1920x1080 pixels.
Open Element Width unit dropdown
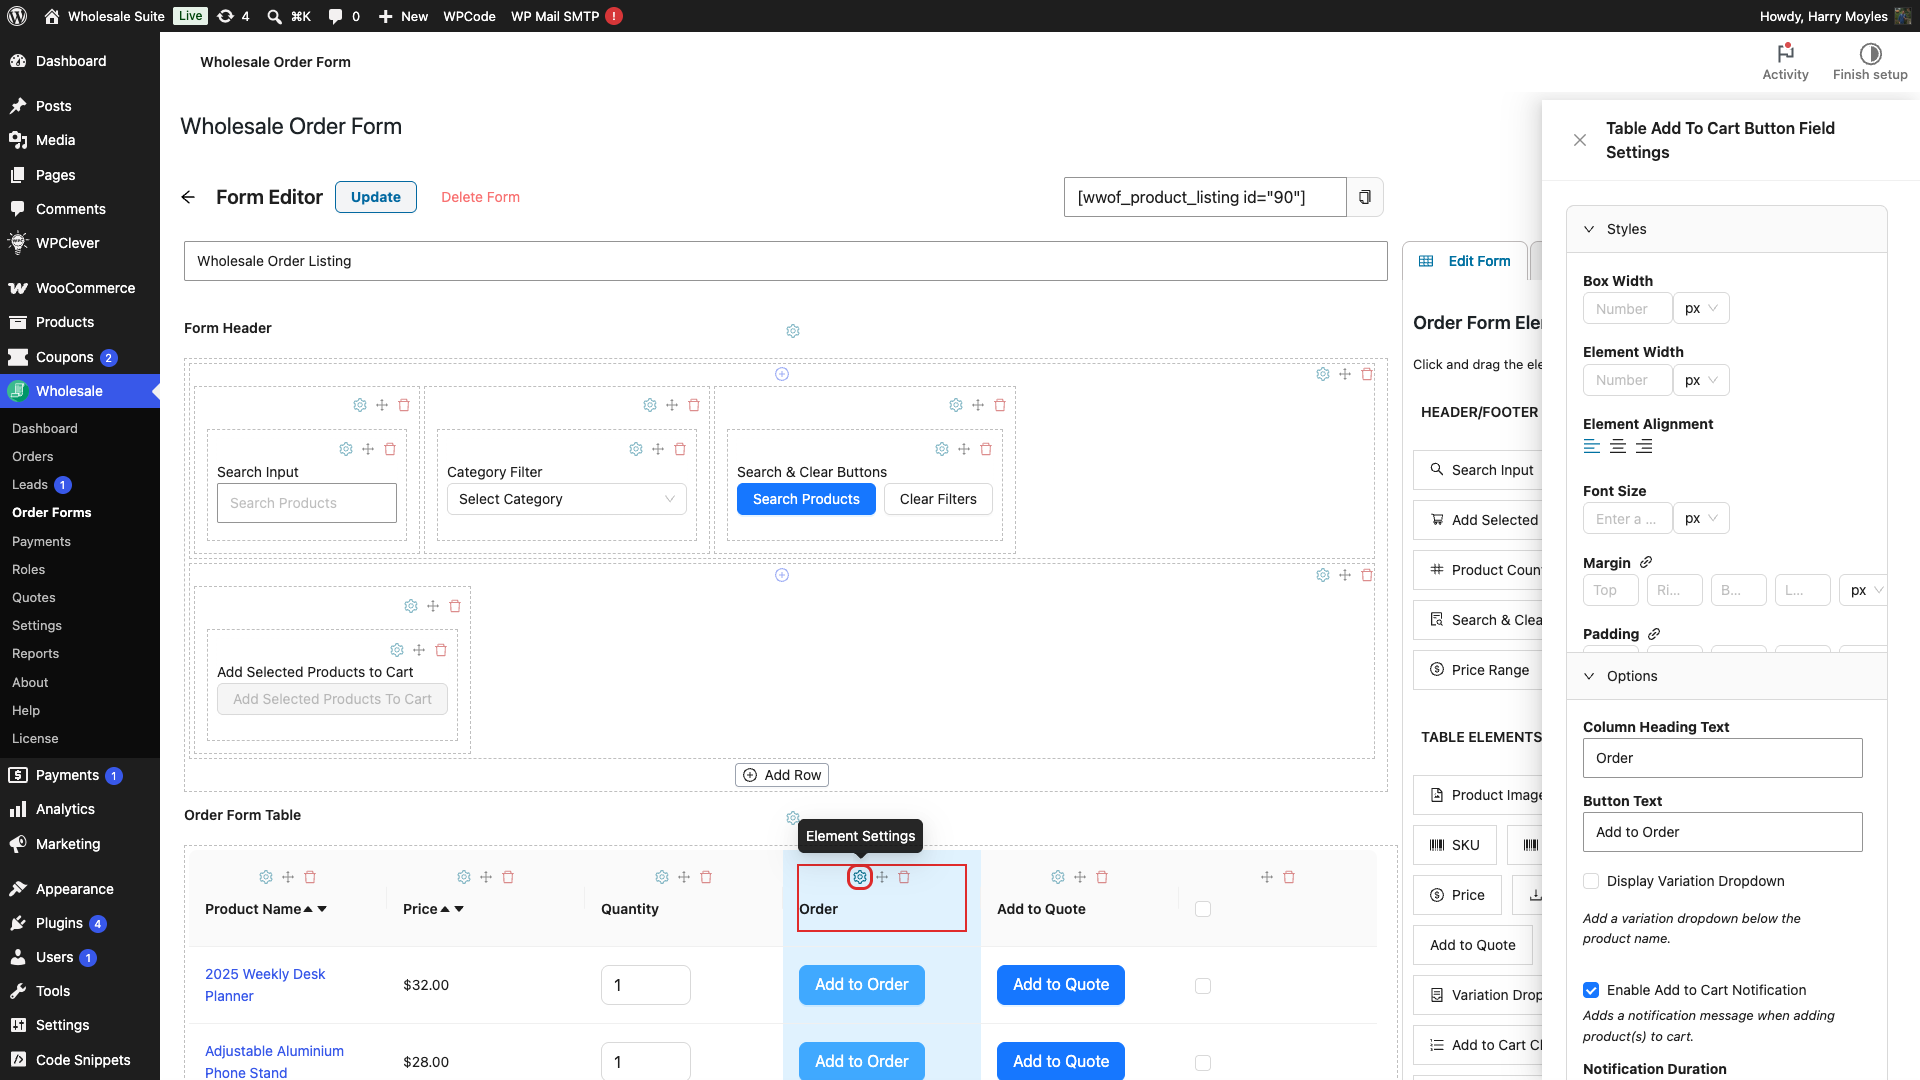[1701, 380]
